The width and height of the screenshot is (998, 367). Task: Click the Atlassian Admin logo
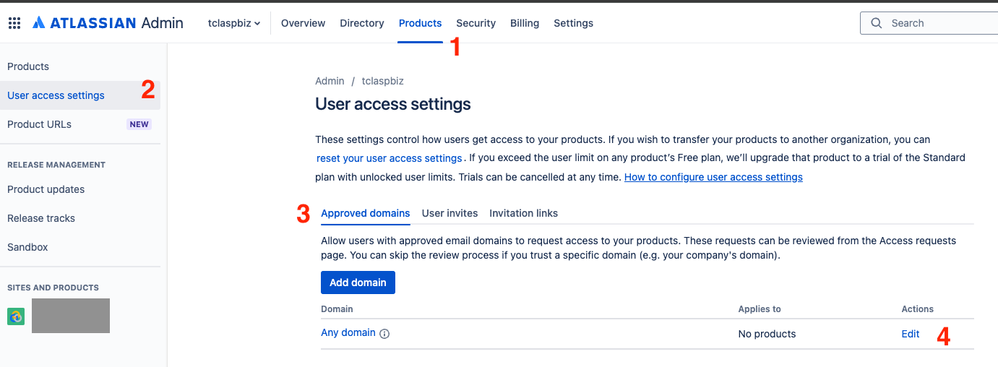point(108,24)
